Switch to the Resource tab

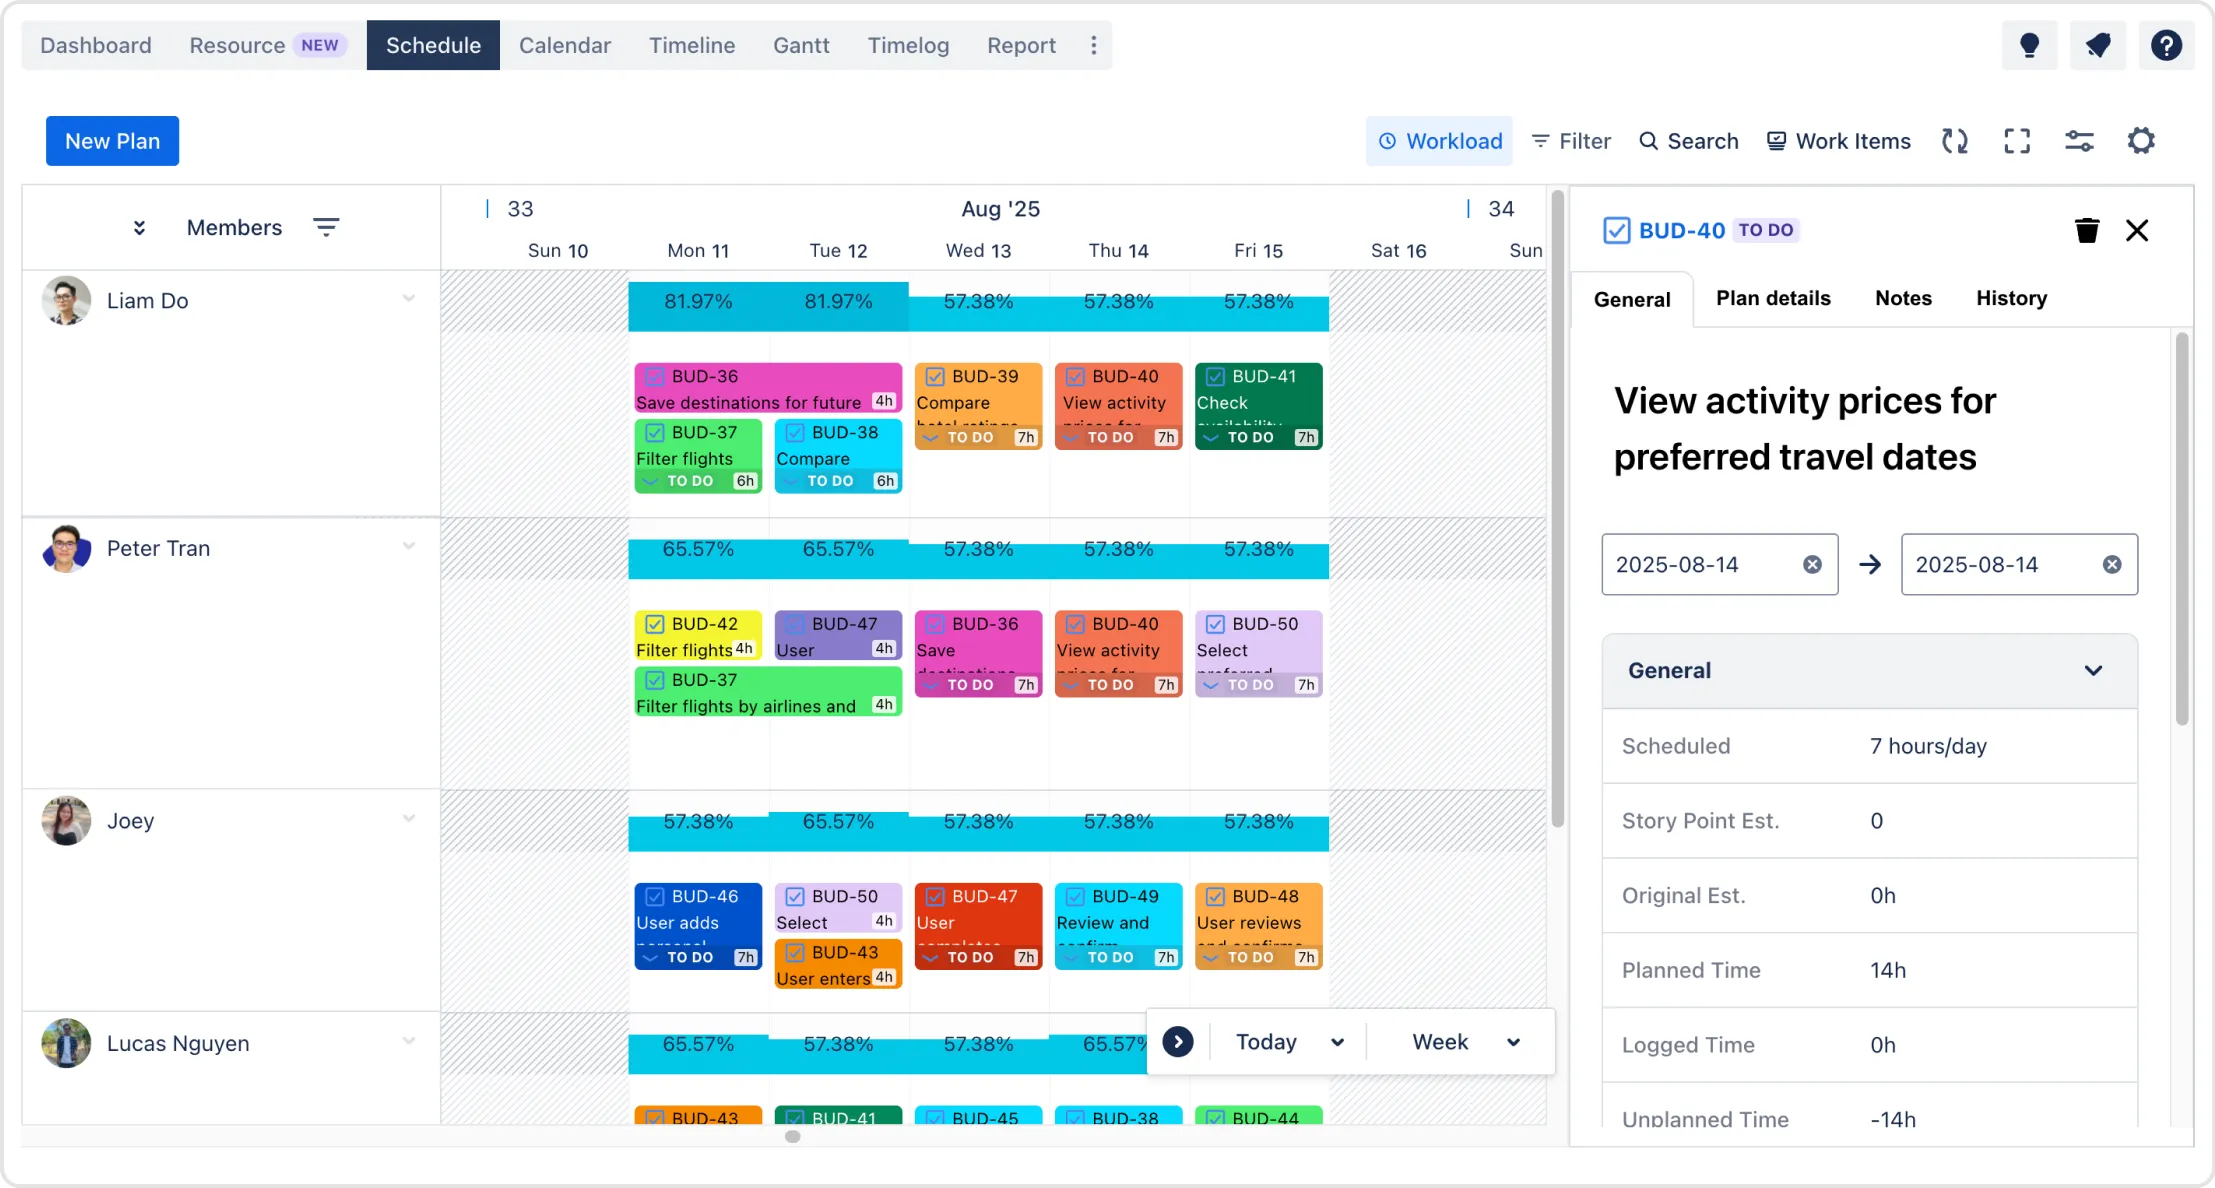267,45
